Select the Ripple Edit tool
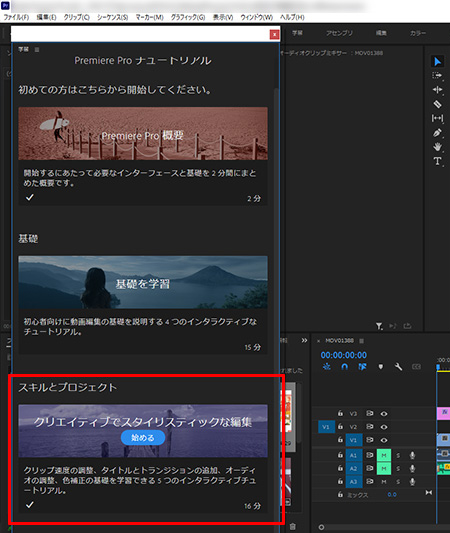 point(437,89)
